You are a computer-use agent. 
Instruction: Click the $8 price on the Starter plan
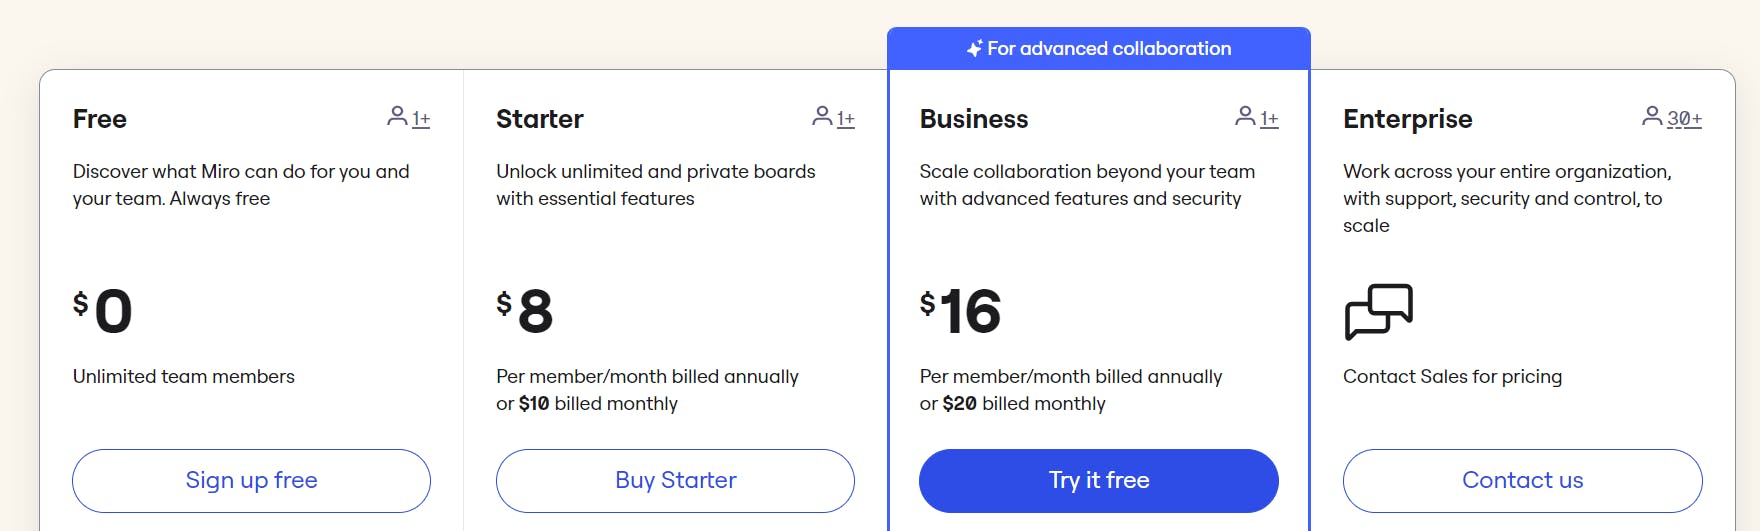525,311
